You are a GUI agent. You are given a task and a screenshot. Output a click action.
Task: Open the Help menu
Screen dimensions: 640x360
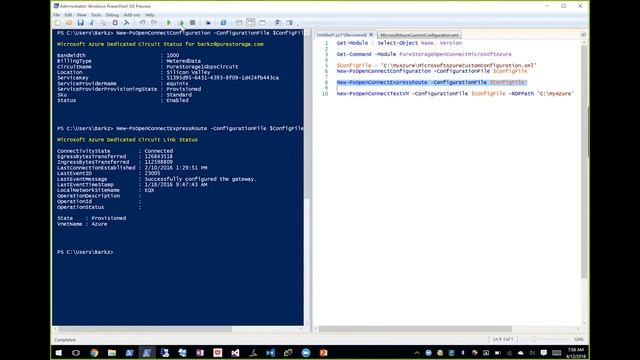[149, 15]
